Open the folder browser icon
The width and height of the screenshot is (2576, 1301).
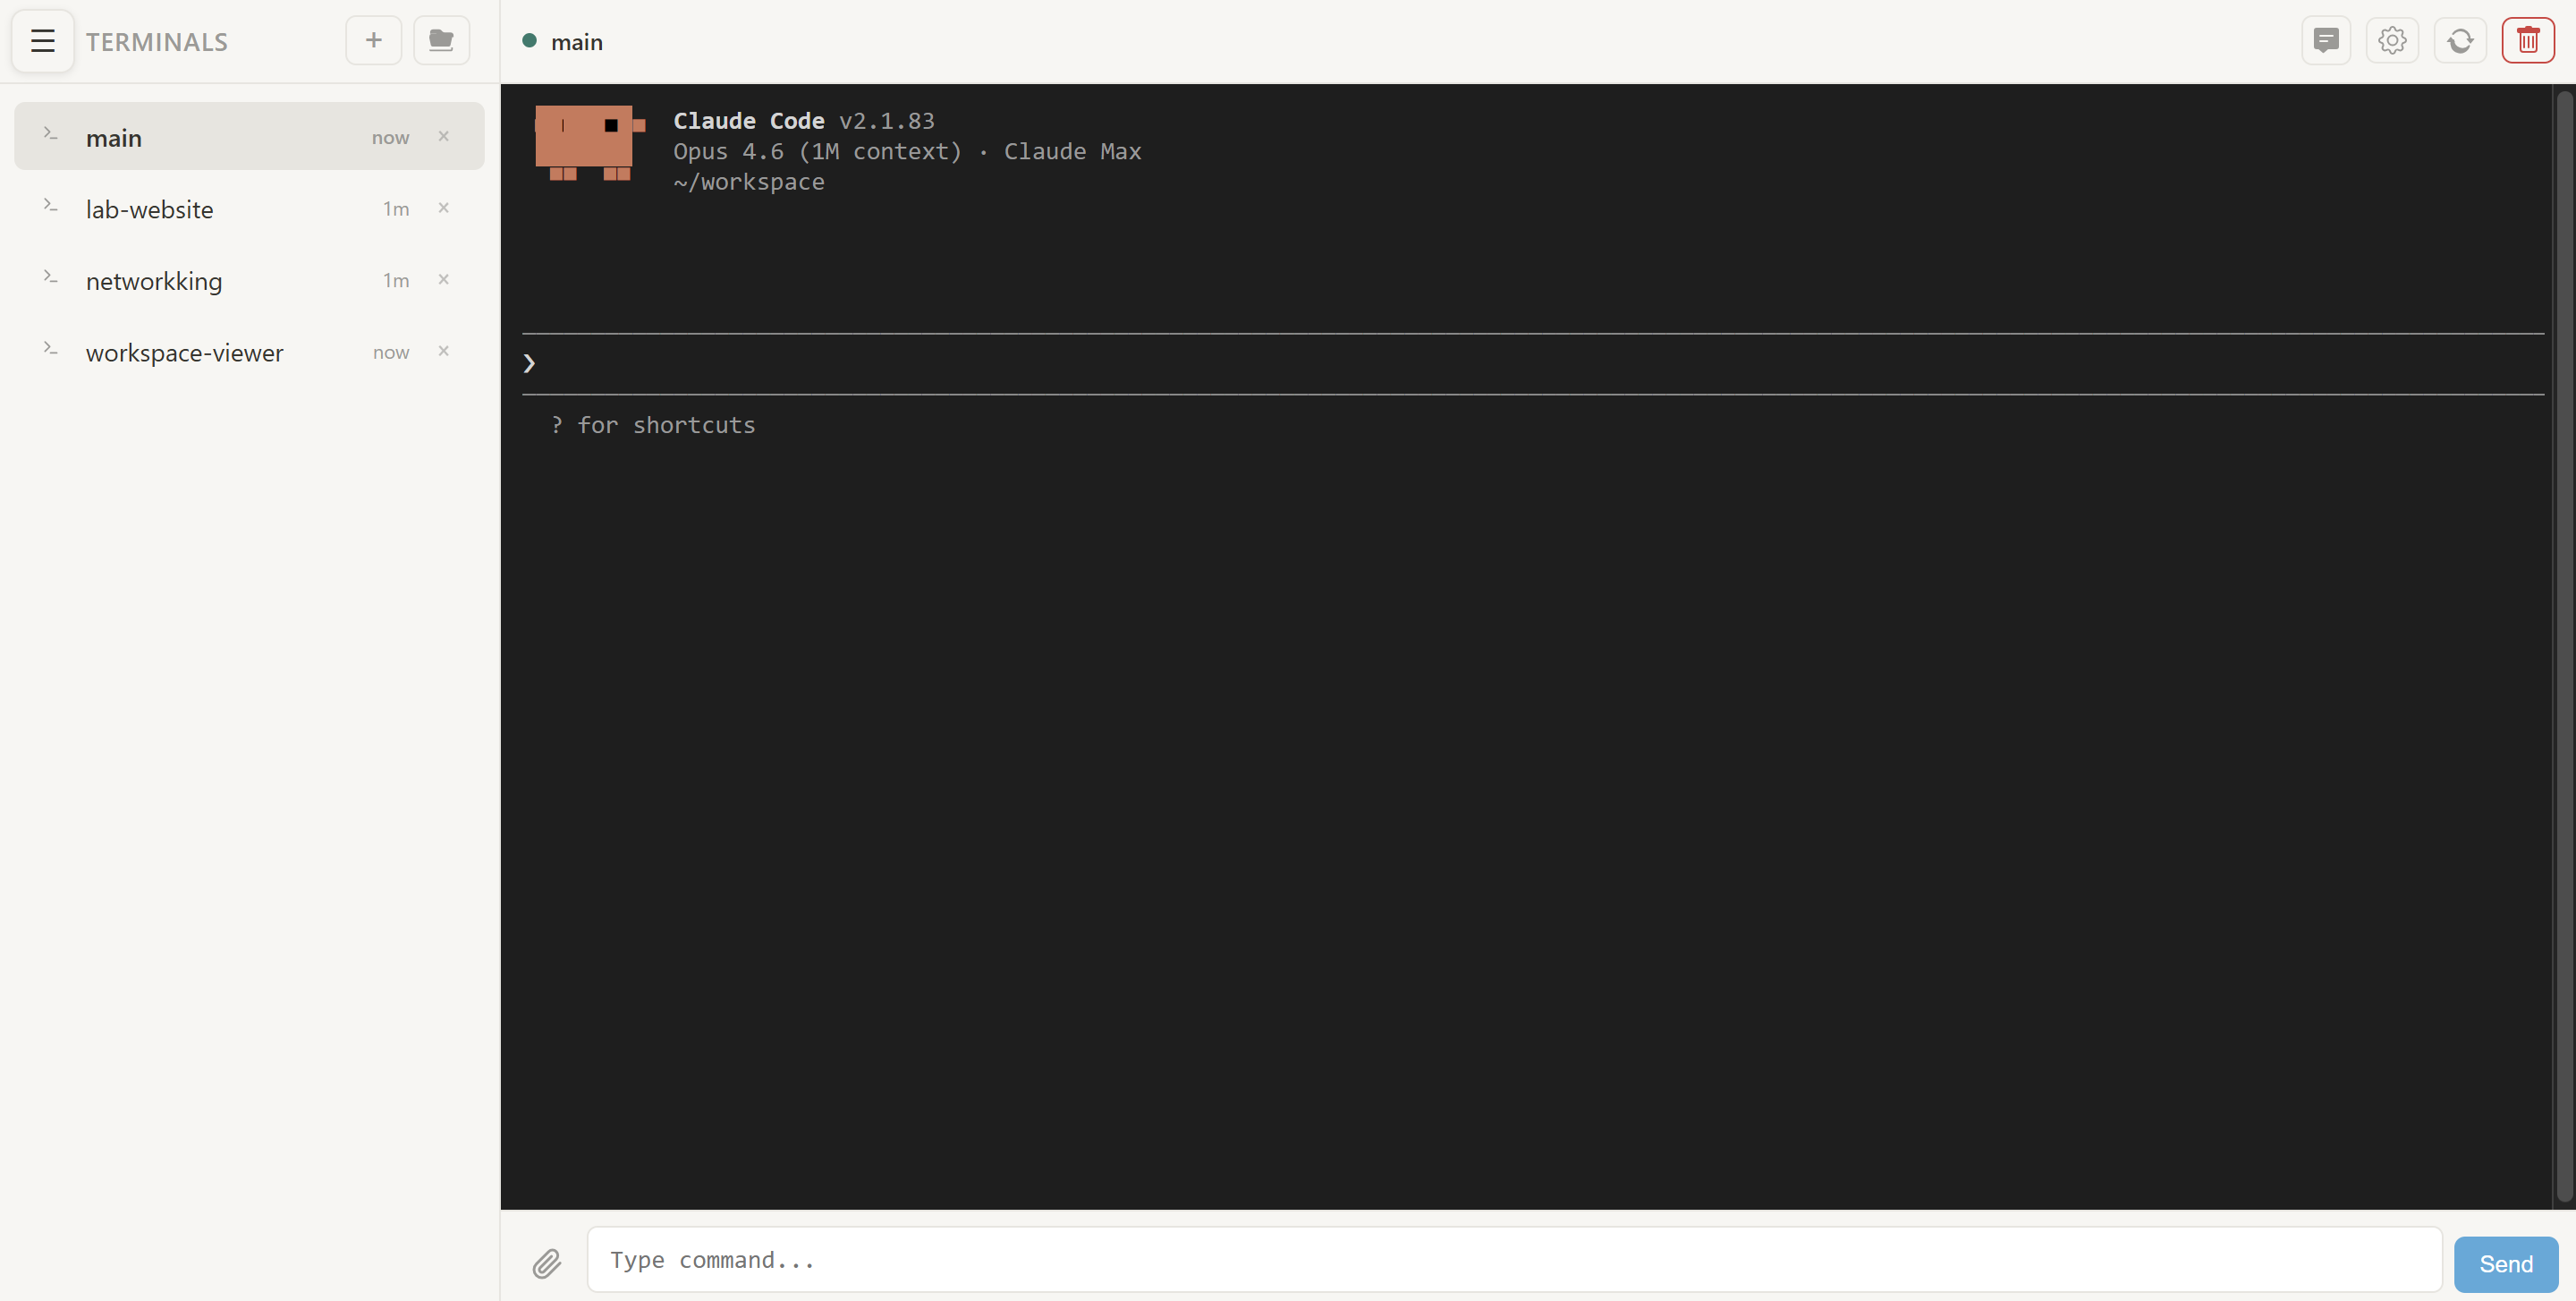(441, 41)
